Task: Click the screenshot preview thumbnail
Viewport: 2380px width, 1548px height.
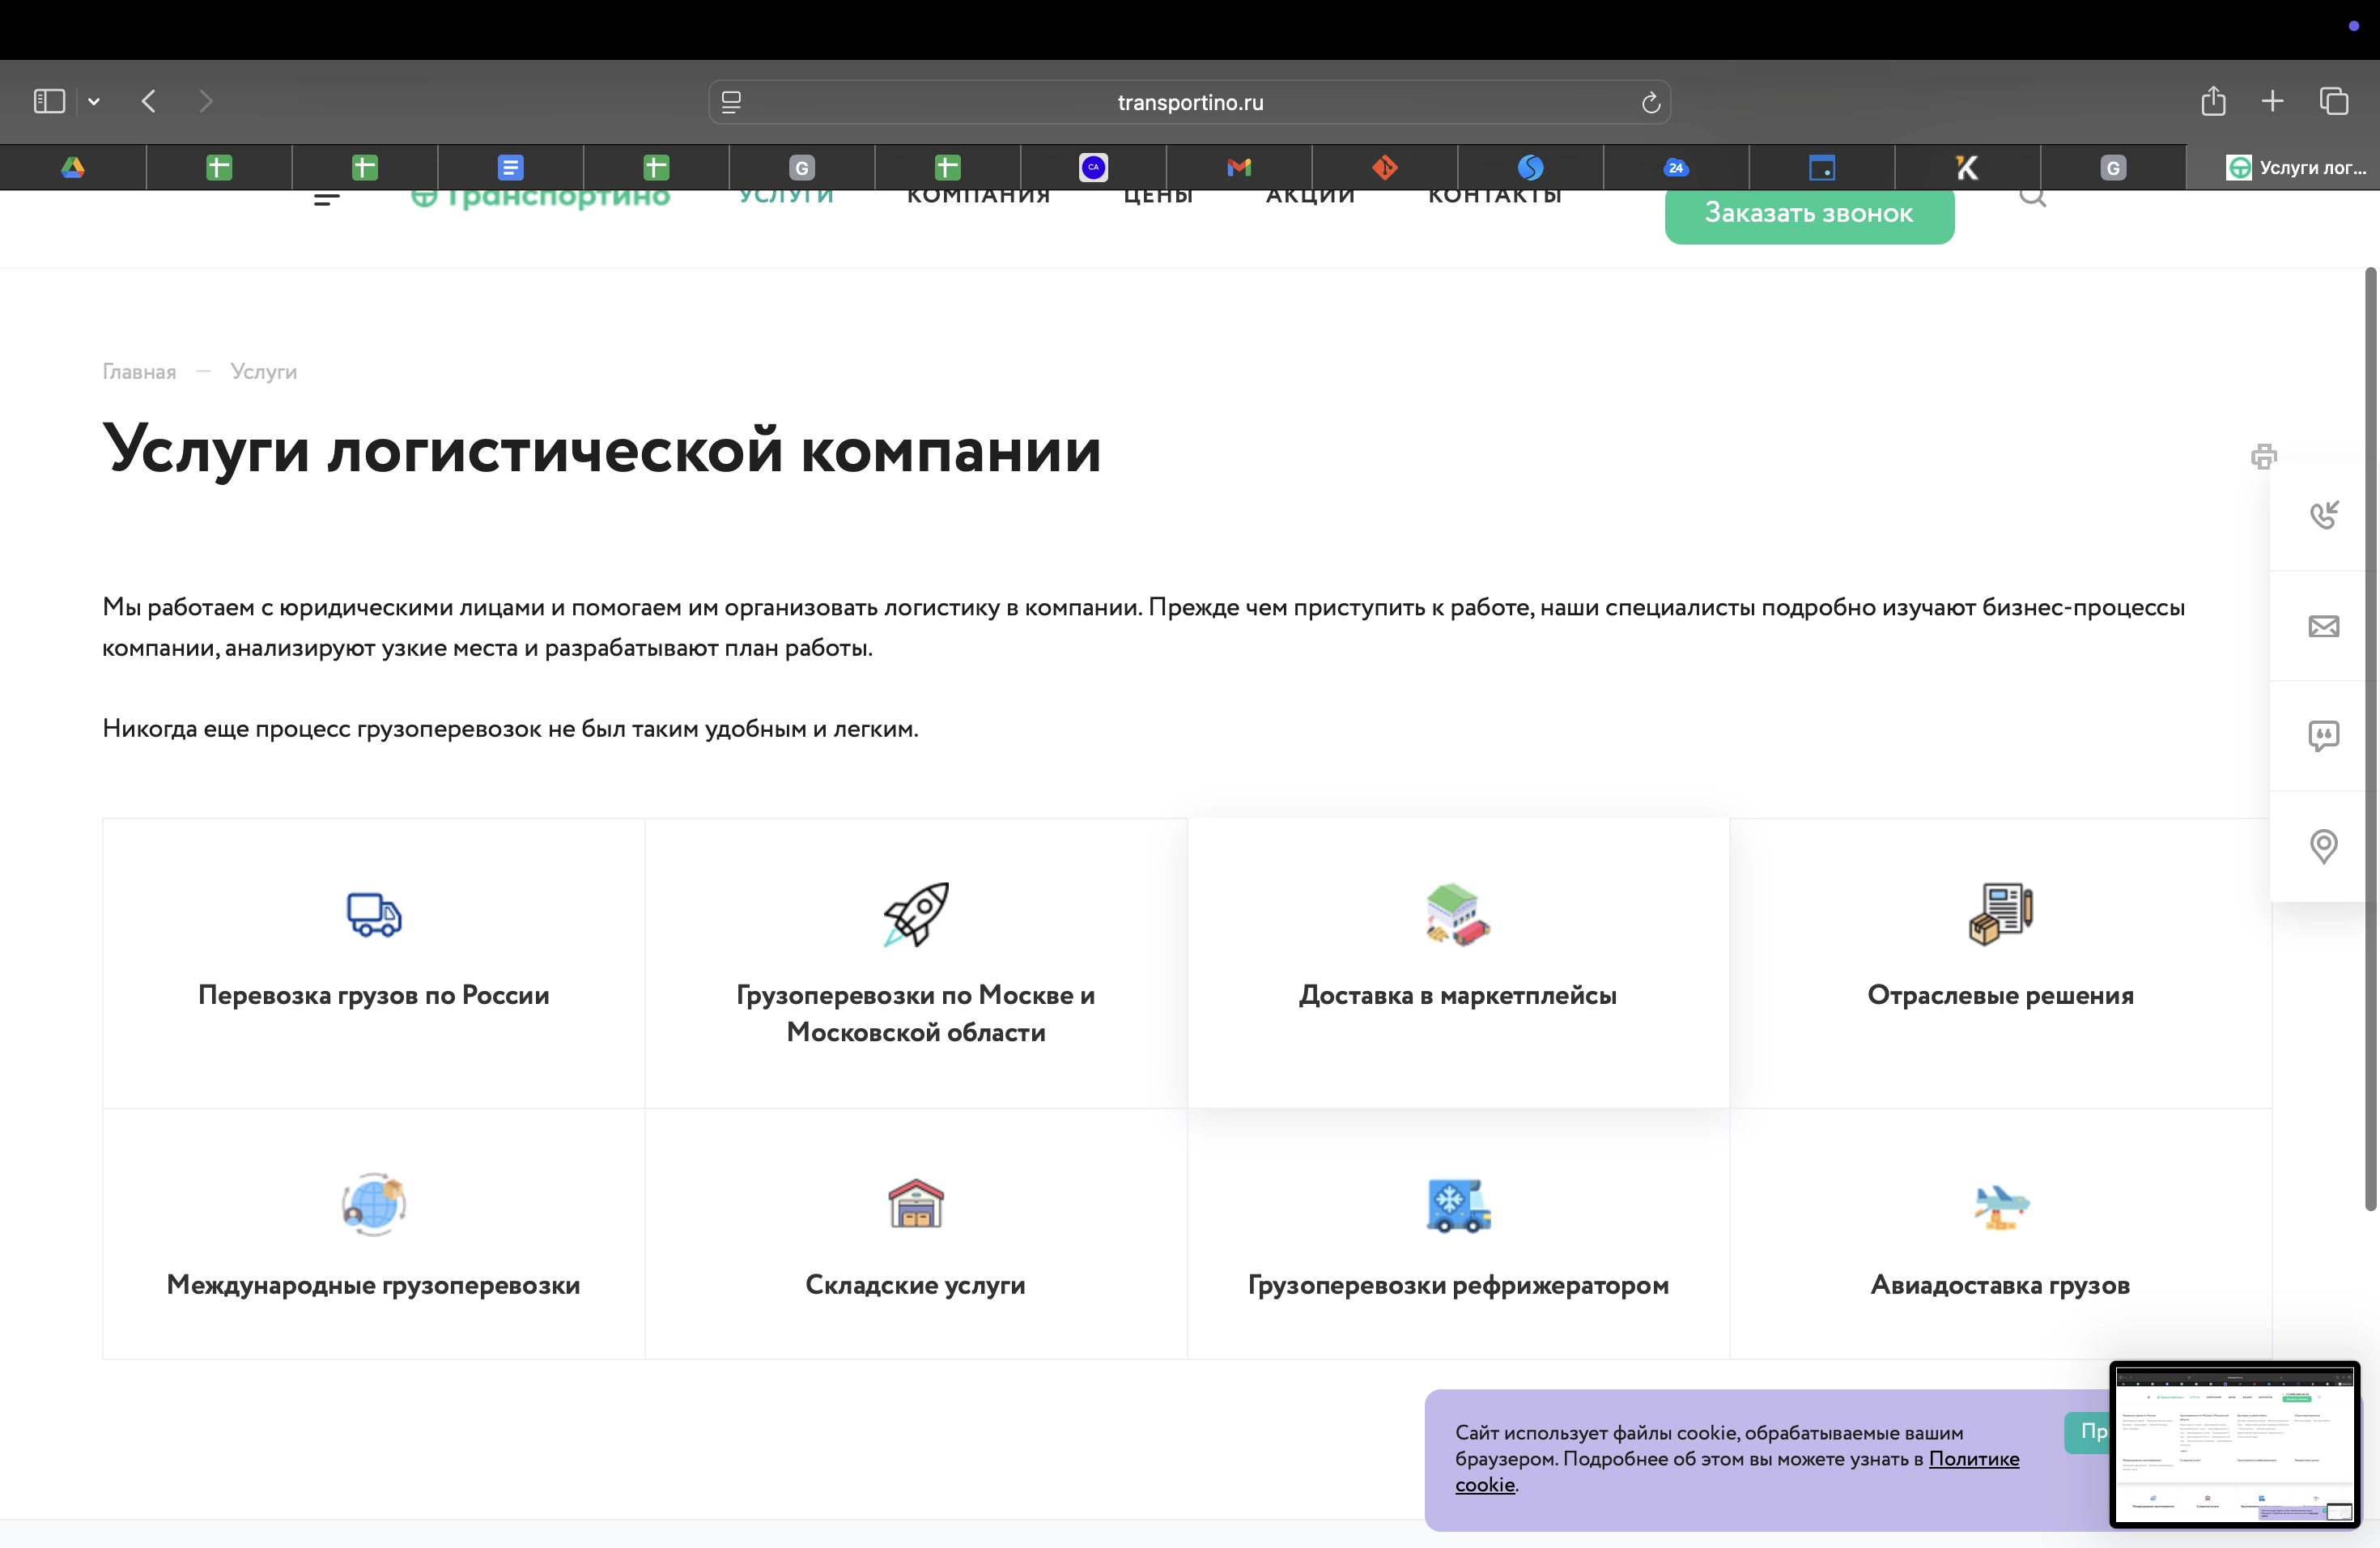Action: (2234, 1444)
